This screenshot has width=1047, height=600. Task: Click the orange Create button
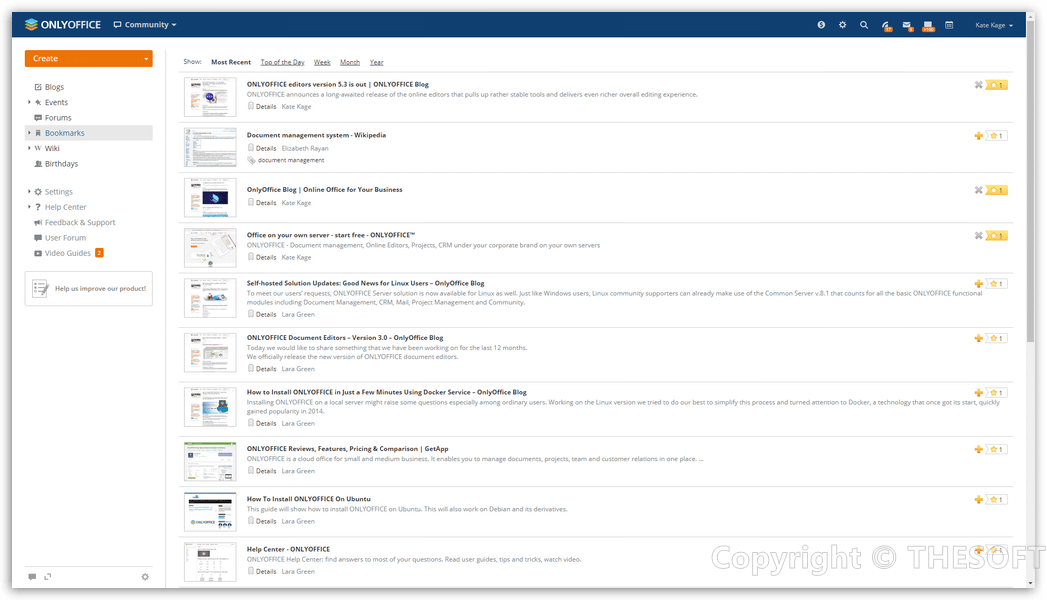(88, 58)
